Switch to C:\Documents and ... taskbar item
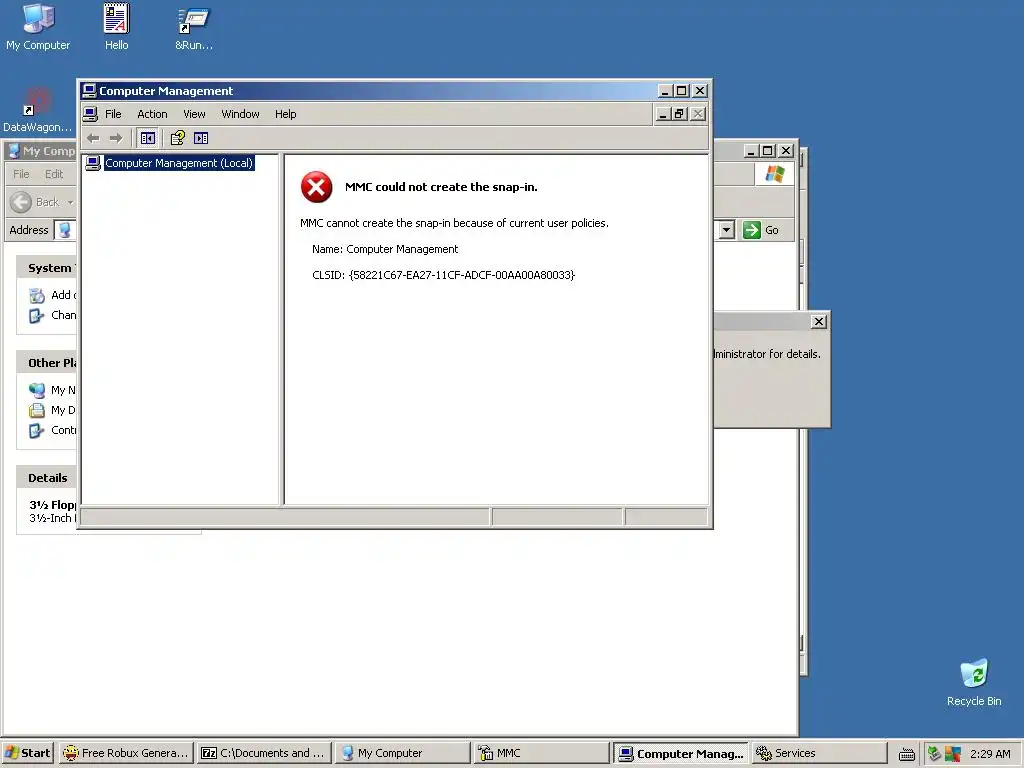 264,753
